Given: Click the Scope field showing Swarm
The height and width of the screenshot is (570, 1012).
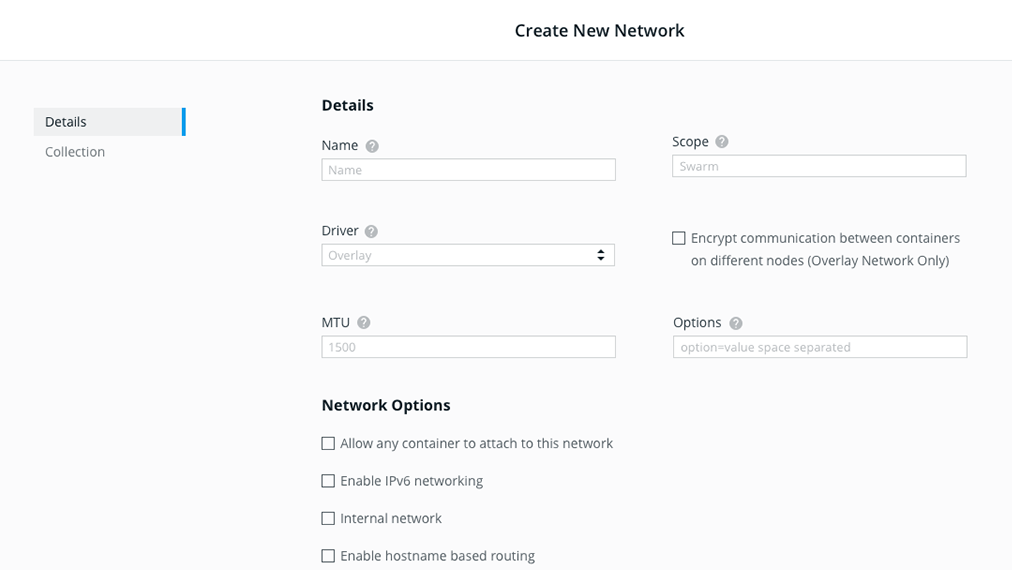Looking at the screenshot, I should [x=819, y=166].
